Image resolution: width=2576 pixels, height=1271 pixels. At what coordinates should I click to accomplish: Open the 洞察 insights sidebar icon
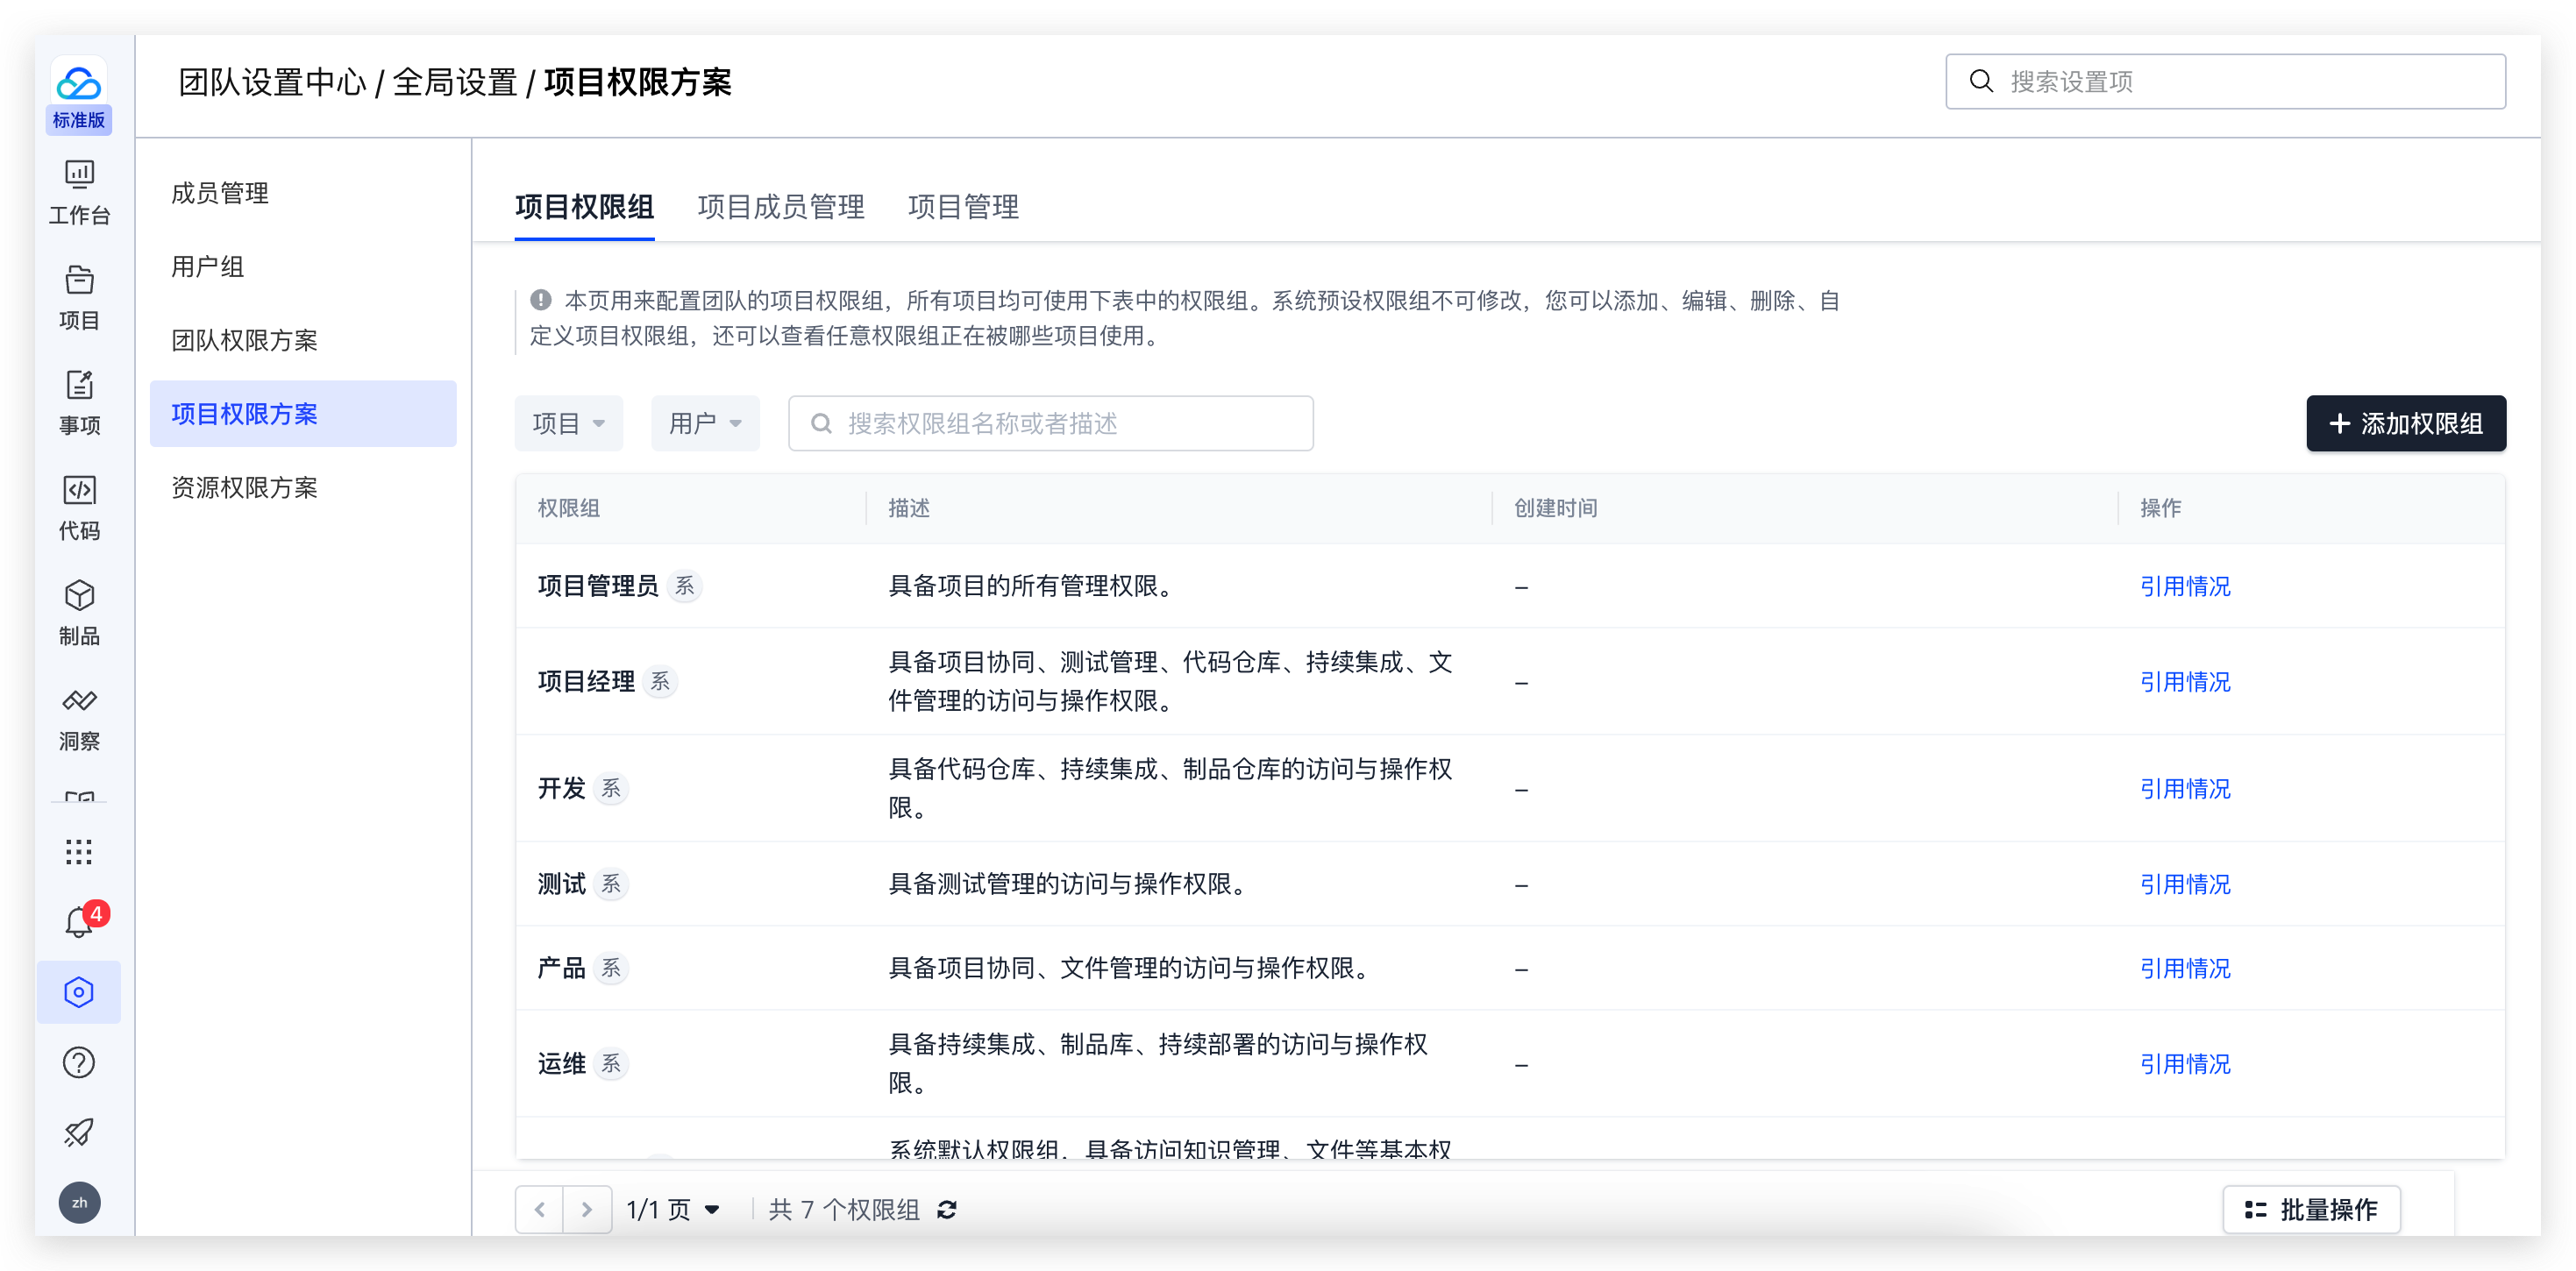(x=79, y=718)
